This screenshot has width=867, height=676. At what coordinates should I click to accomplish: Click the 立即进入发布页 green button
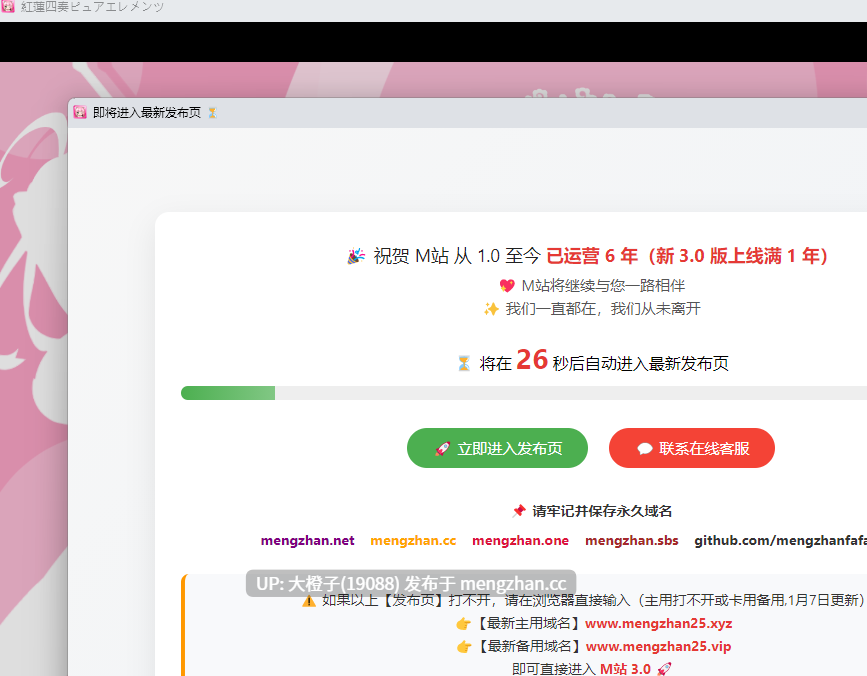497,448
